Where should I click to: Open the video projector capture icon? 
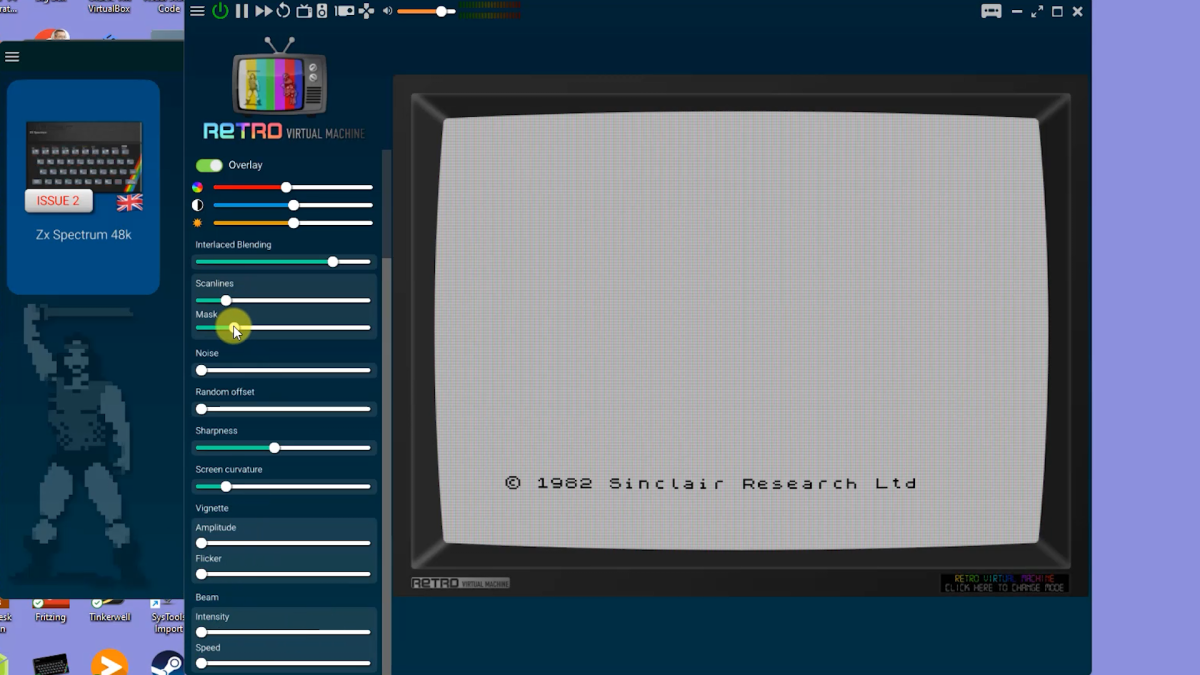click(344, 12)
